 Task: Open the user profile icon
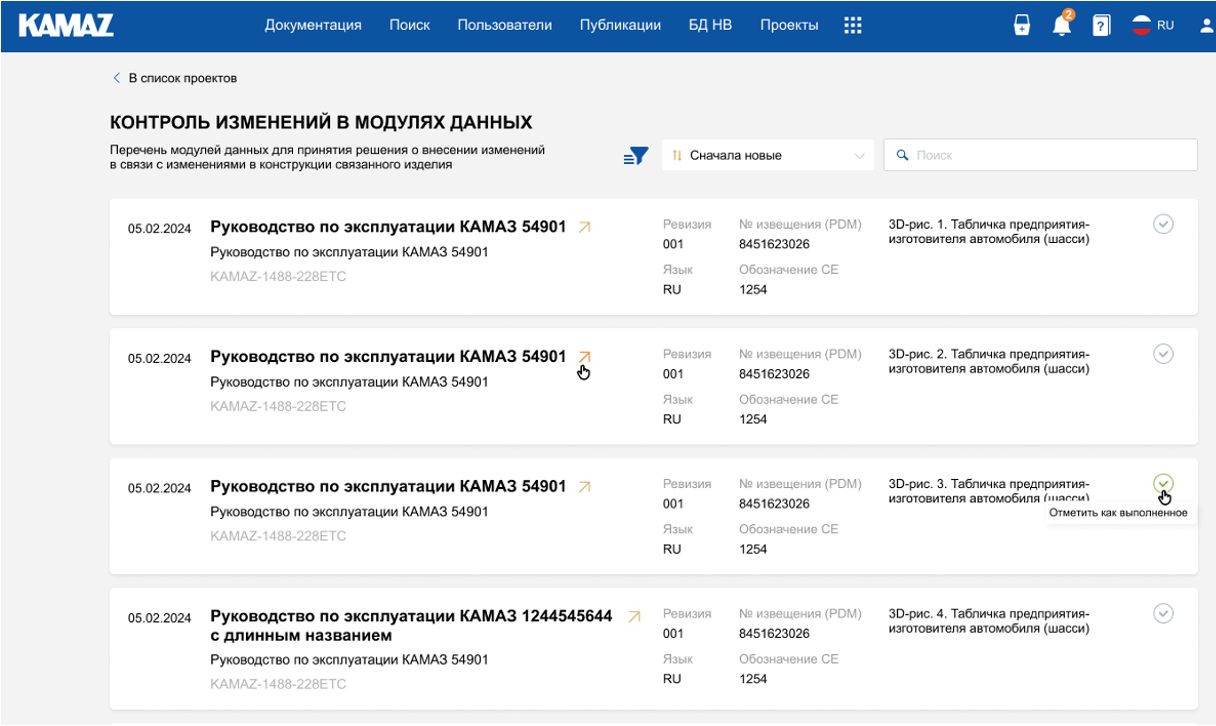pos(1206,26)
